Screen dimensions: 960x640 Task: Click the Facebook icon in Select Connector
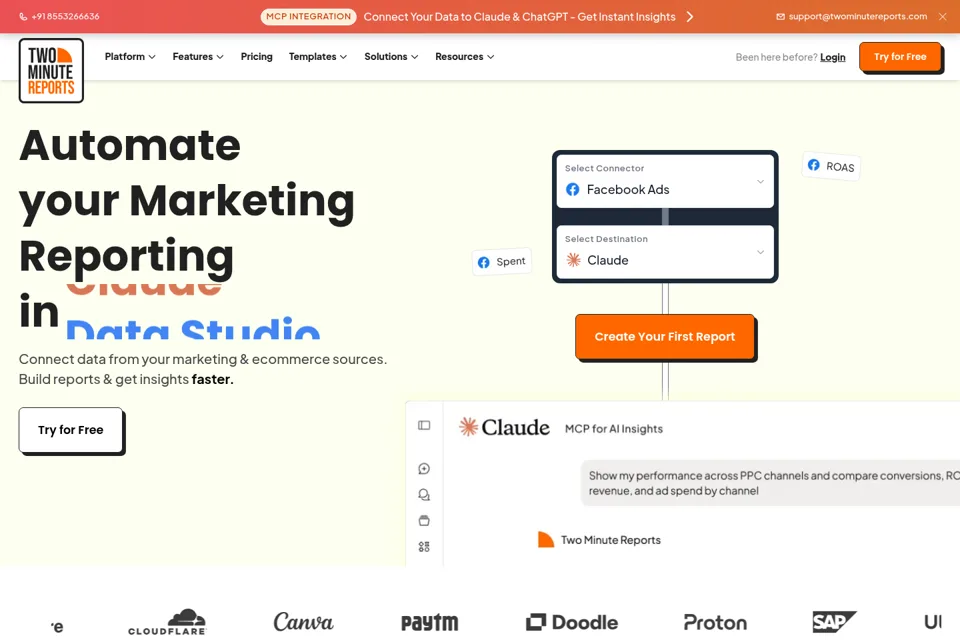tap(572, 189)
